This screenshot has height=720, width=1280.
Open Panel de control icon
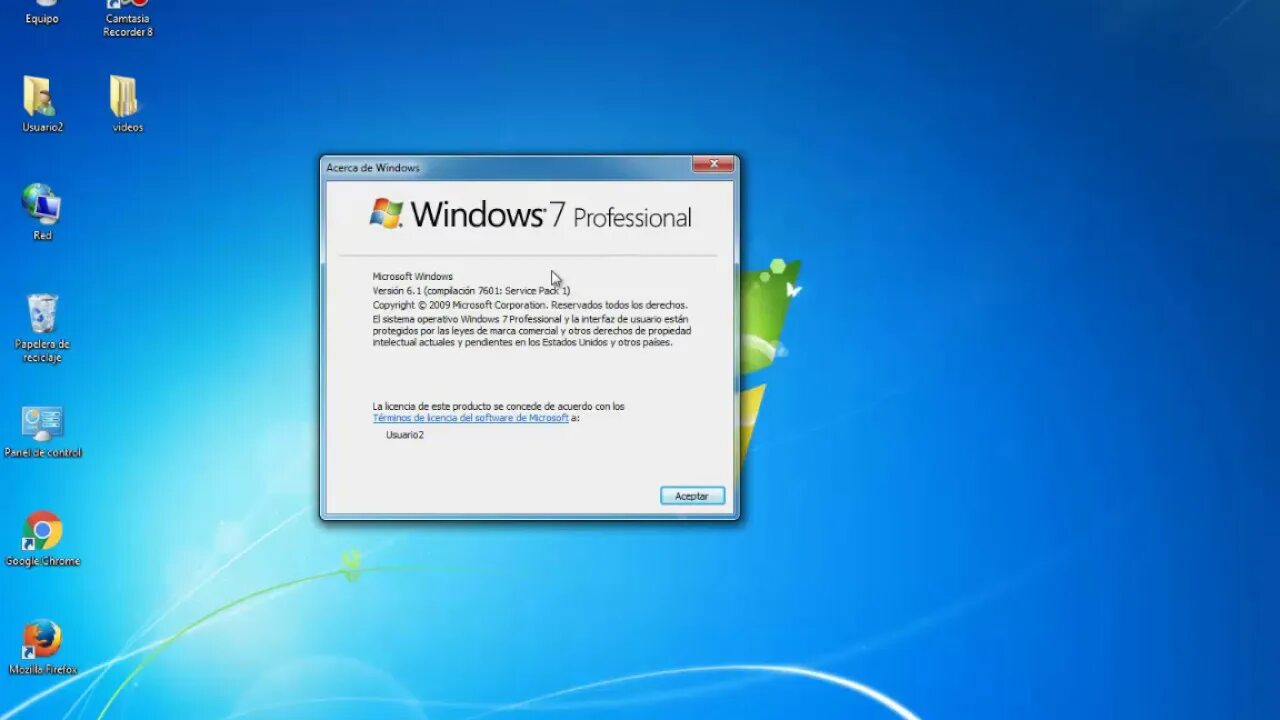tap(42, 432)
